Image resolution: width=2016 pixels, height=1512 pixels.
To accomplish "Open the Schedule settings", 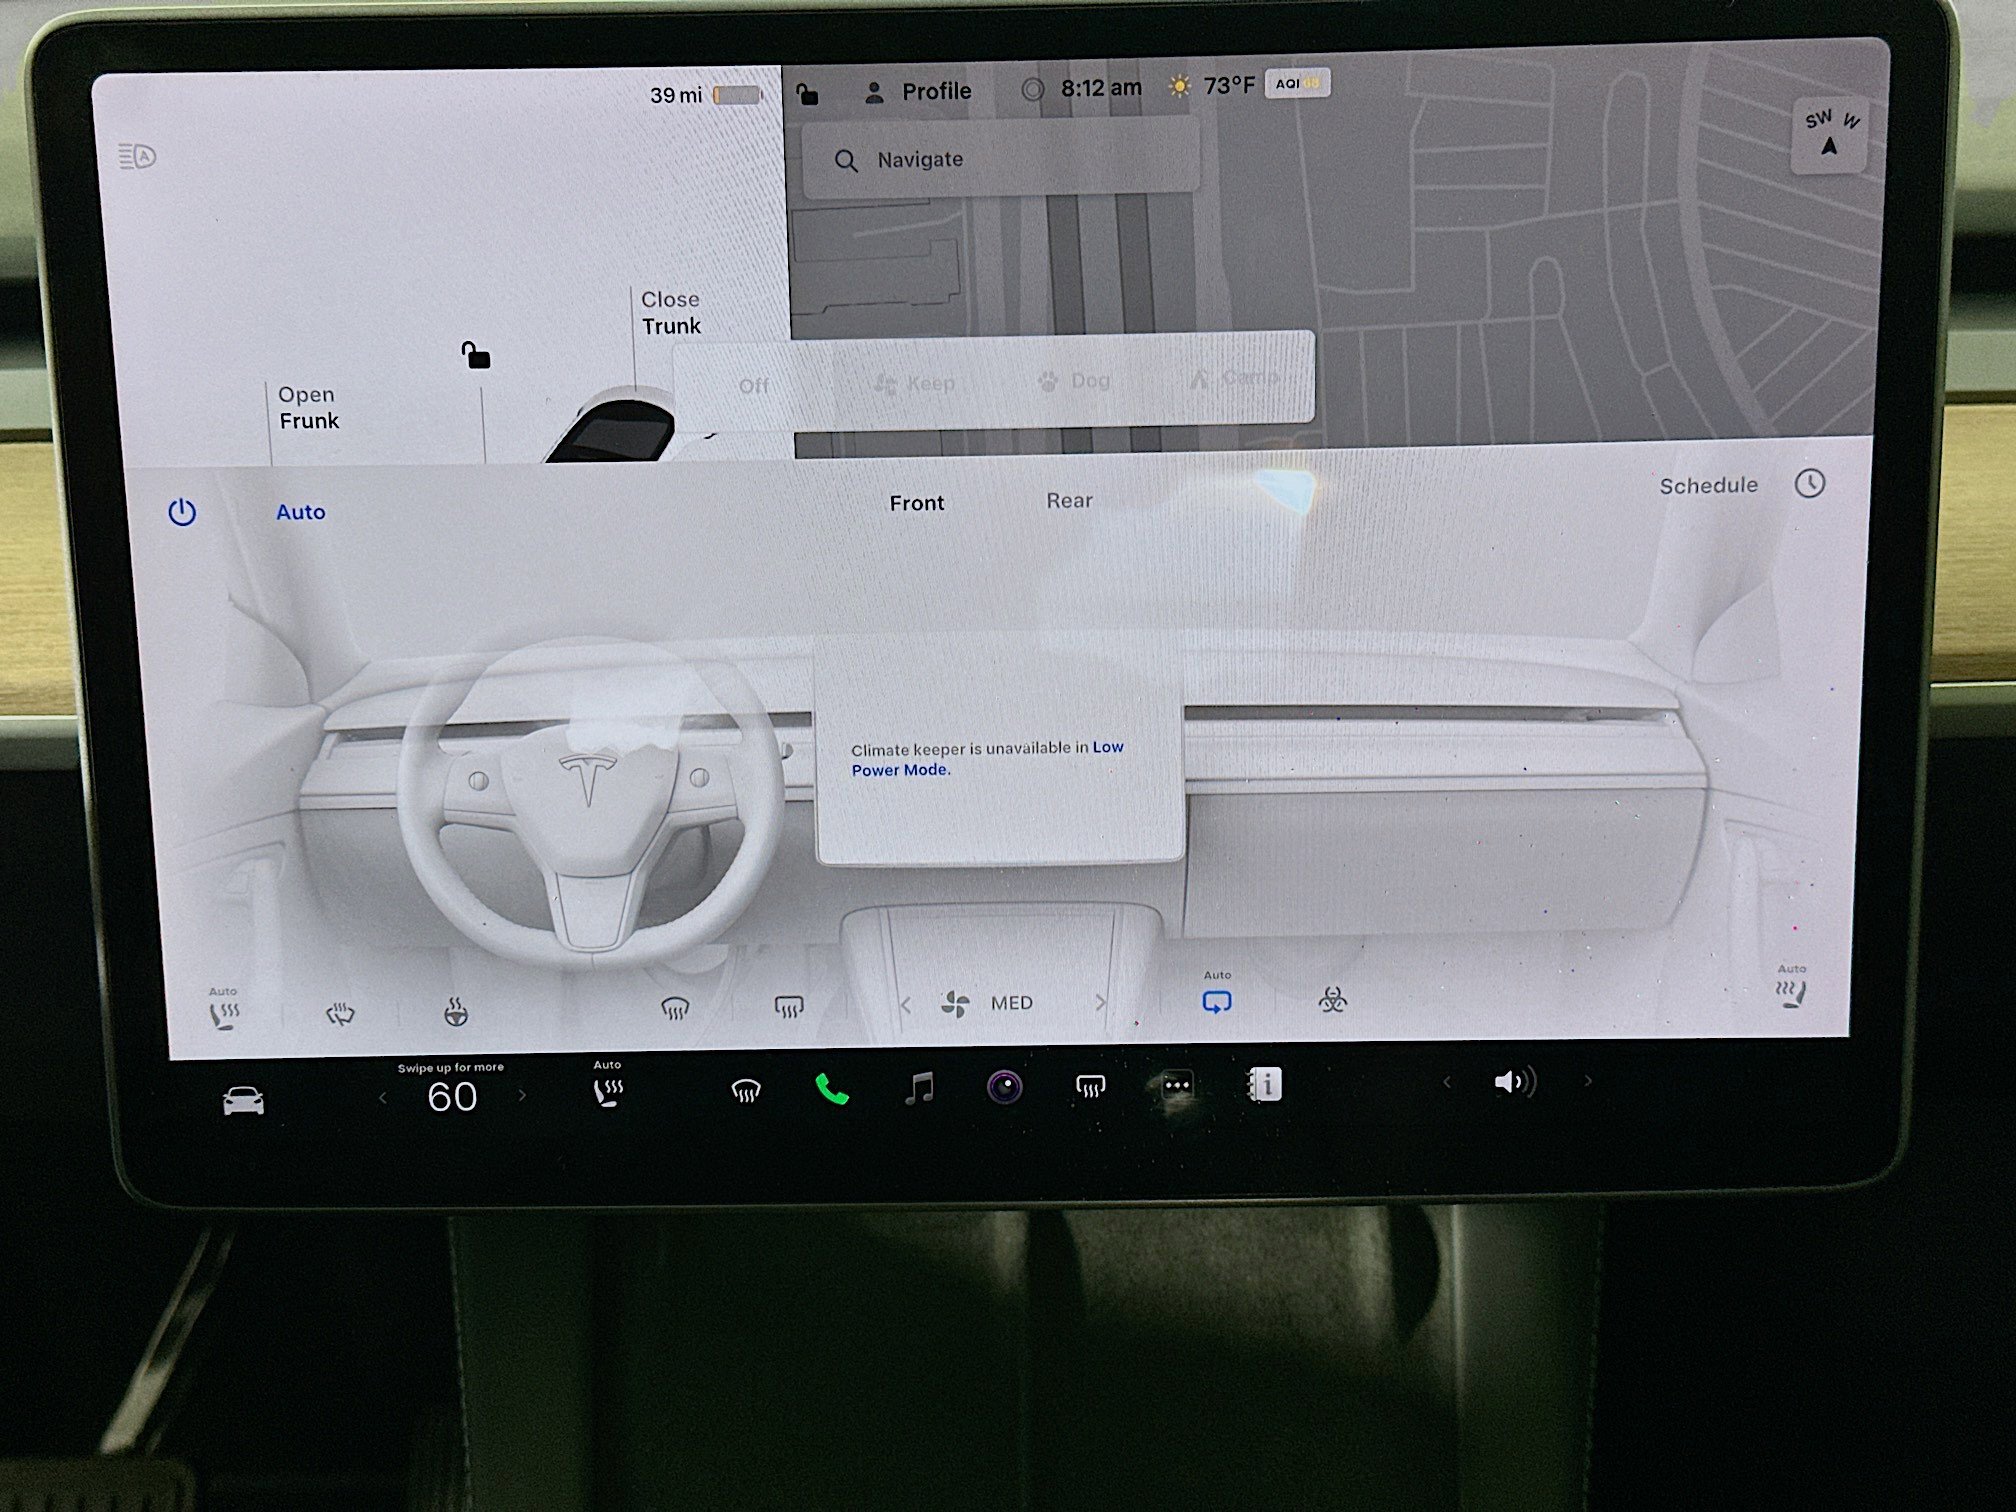I will (1710, 485).
